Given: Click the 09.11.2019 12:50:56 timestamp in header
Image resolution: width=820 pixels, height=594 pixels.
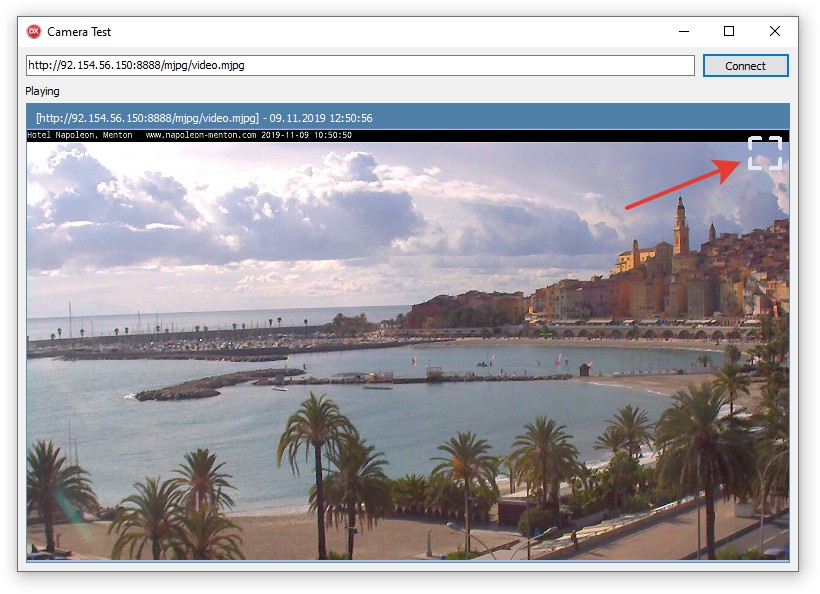Looking at the screenshot, I should coord(321,118).
